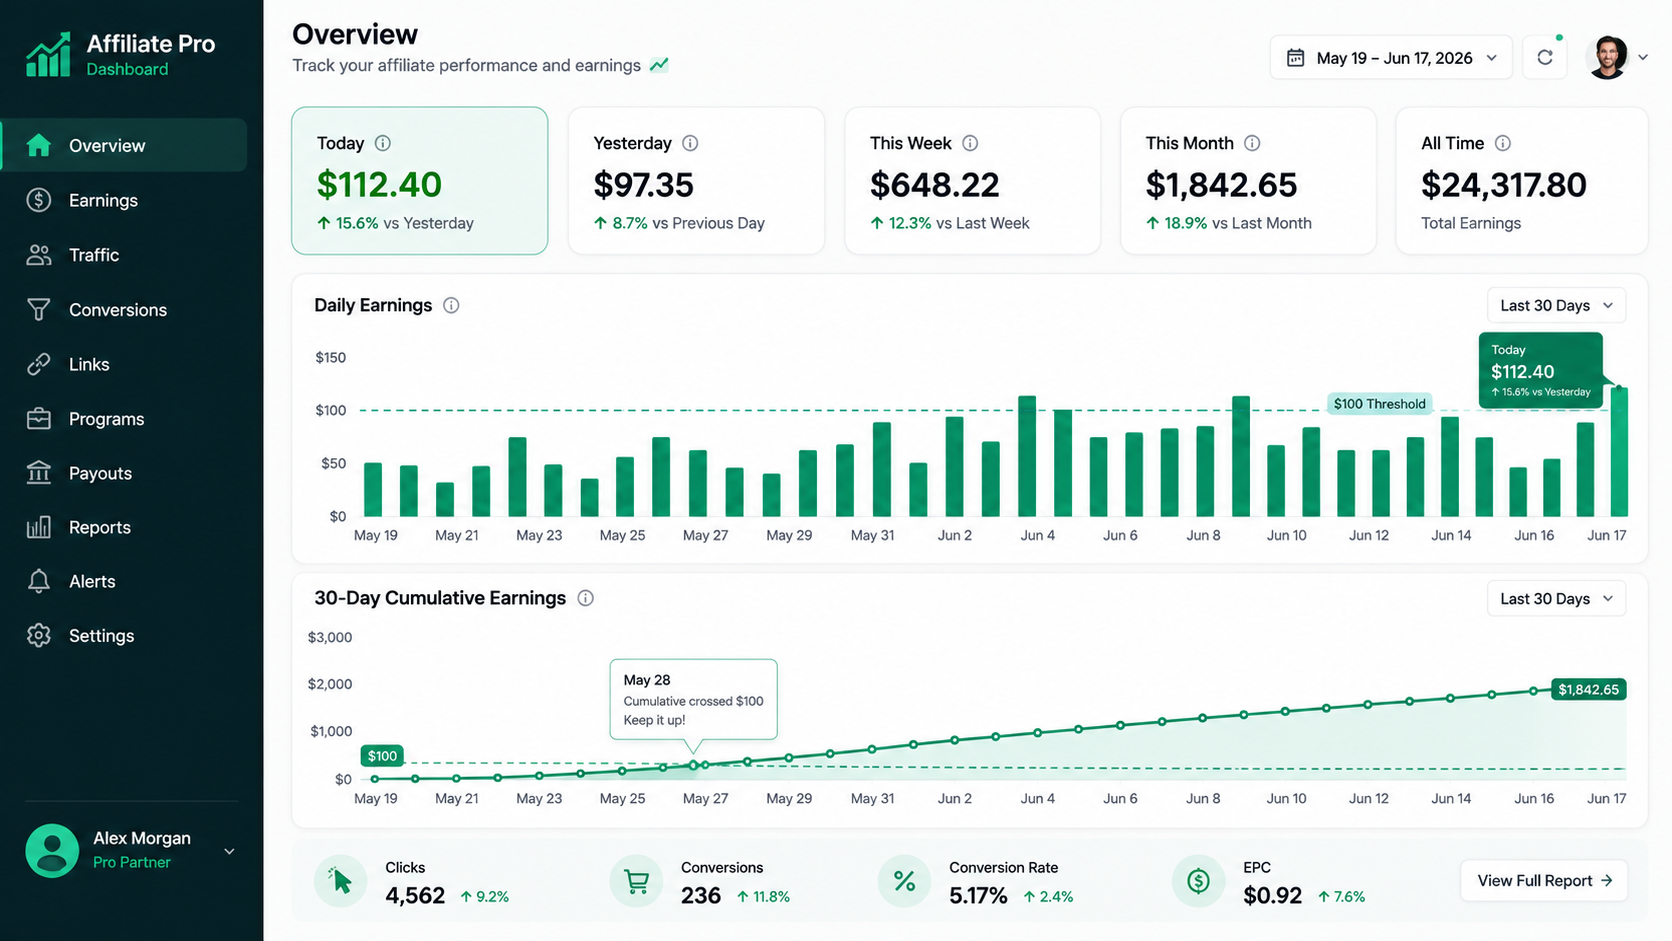
Task: Click the Jun 17 bar in Daily Earnings
Action: pos(1619,452)
